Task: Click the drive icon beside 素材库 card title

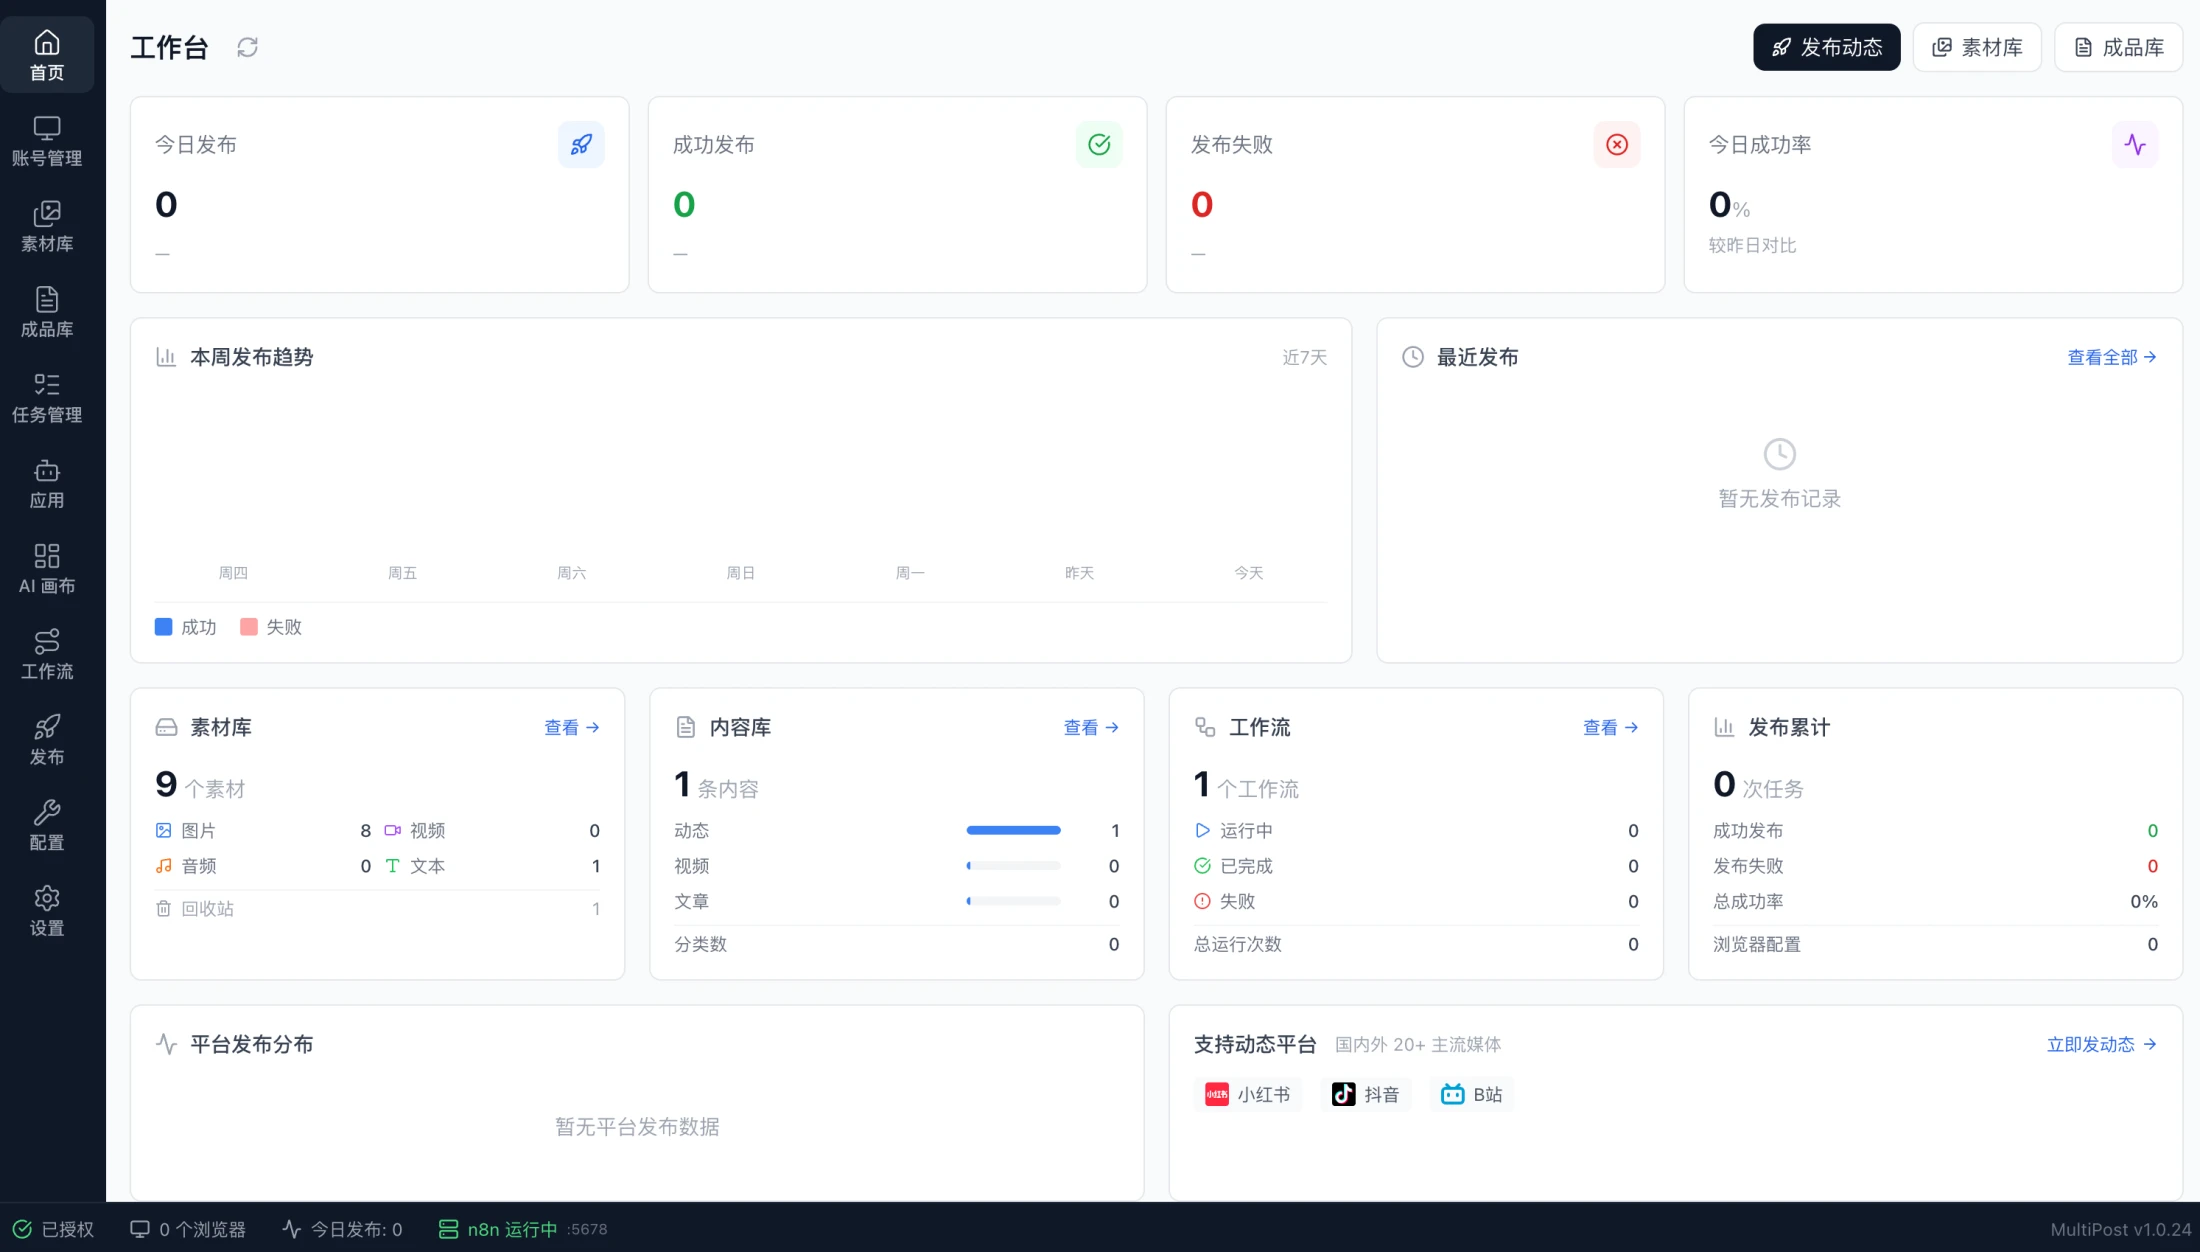Action: click(166, 727)
